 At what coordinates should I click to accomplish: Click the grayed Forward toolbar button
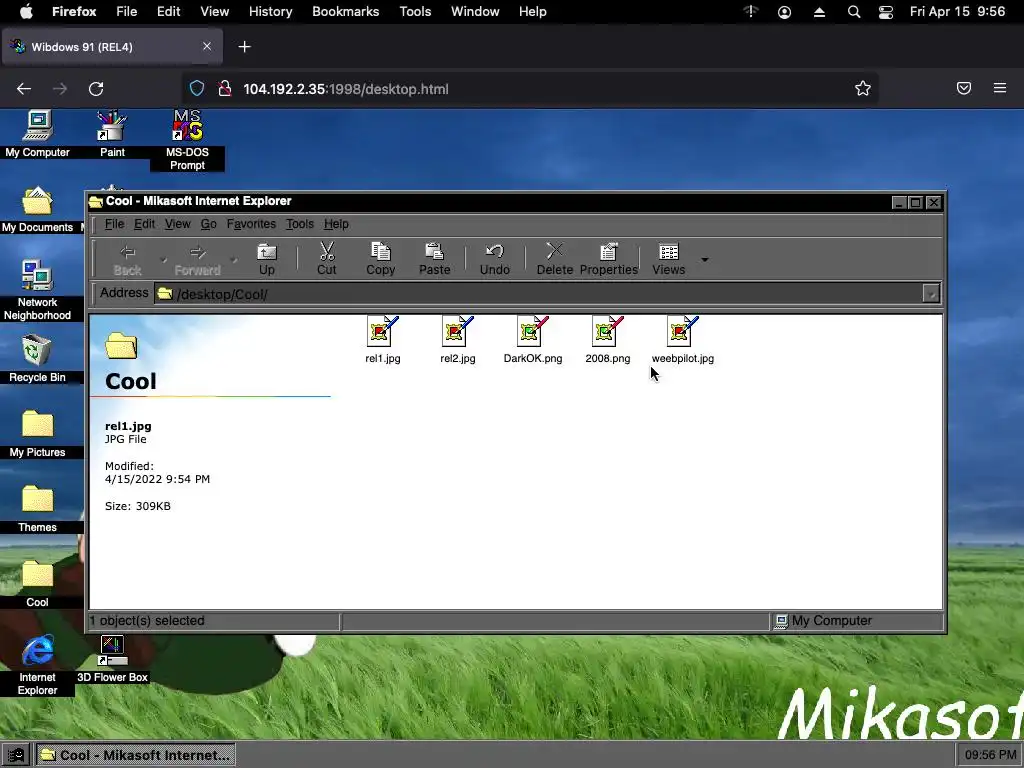[x=197, y=259]
